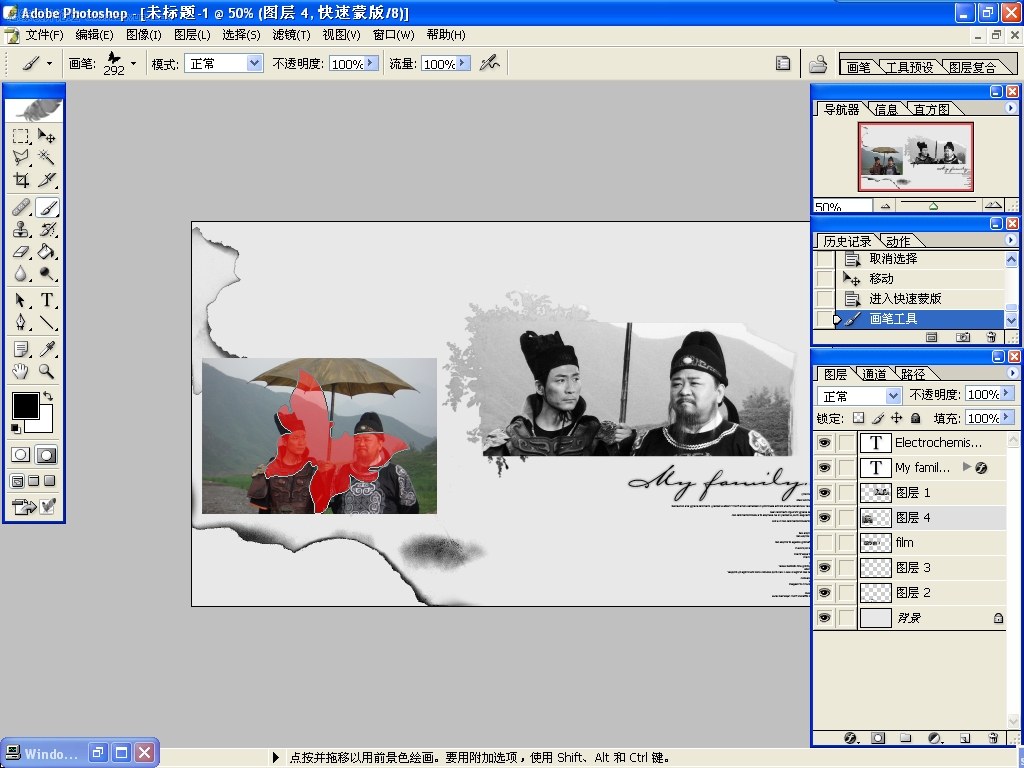
Task: Open the 填充 fill arrow
Action: pyautogui.click(x=1006, y=417)
